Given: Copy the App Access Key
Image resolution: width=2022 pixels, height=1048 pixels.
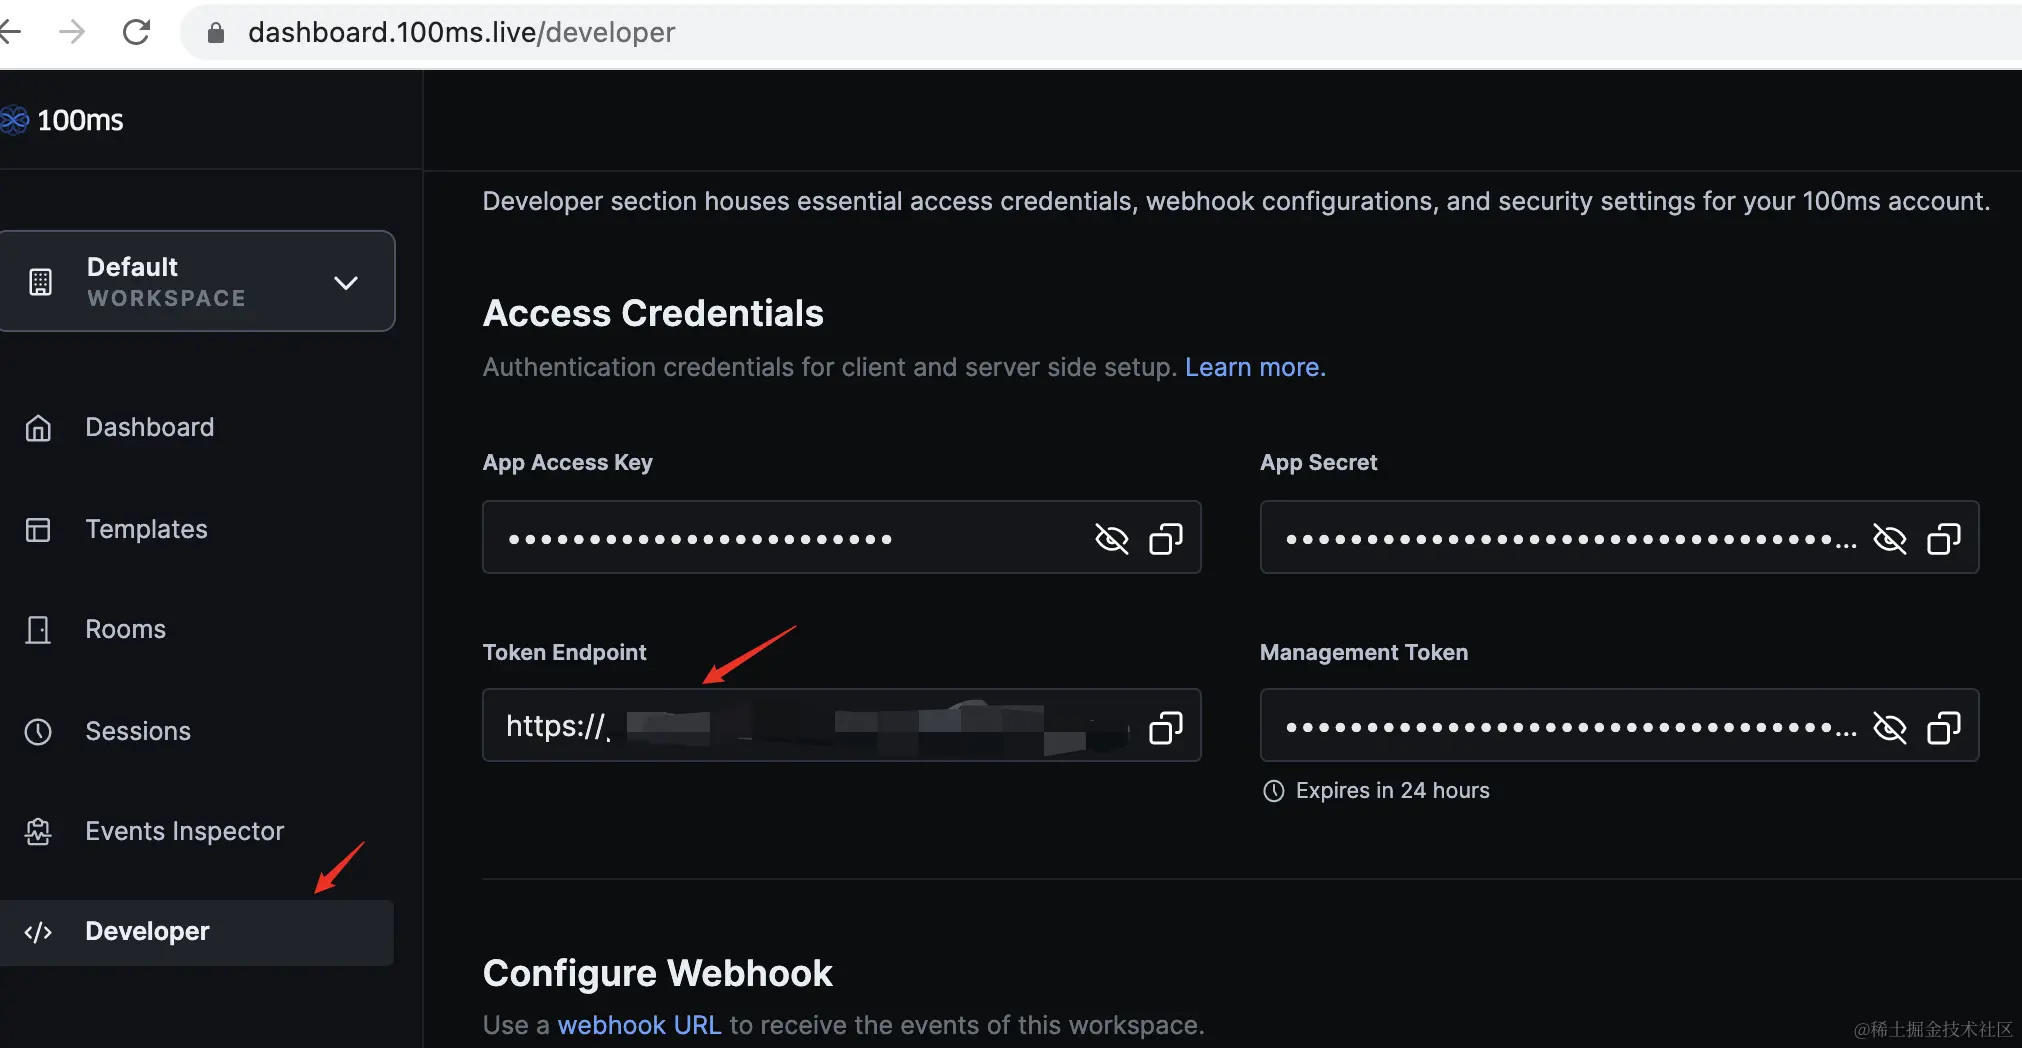Looking at the screenshot, I should (x=1165, y=539).
